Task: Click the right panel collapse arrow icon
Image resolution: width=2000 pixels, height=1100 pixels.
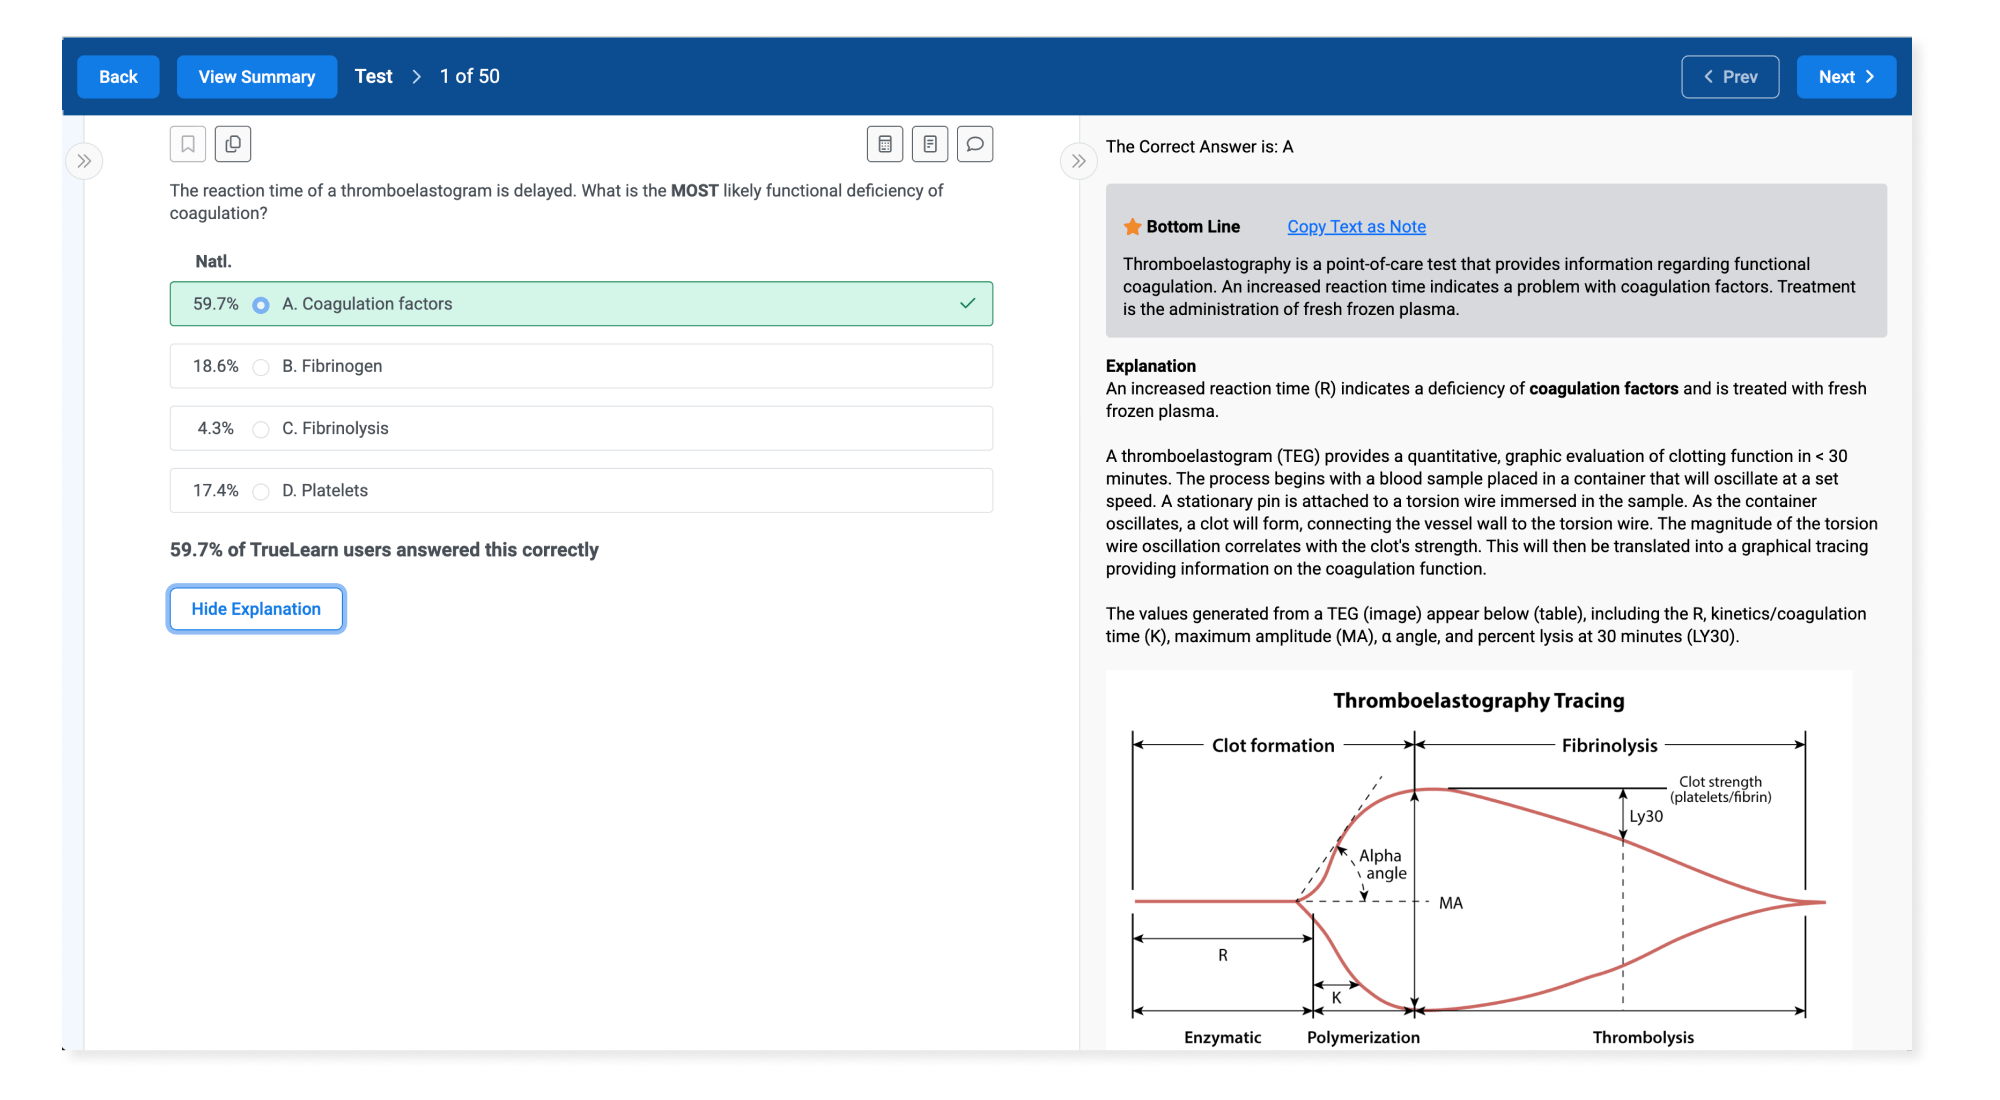Action: [x=1079, y=161]
